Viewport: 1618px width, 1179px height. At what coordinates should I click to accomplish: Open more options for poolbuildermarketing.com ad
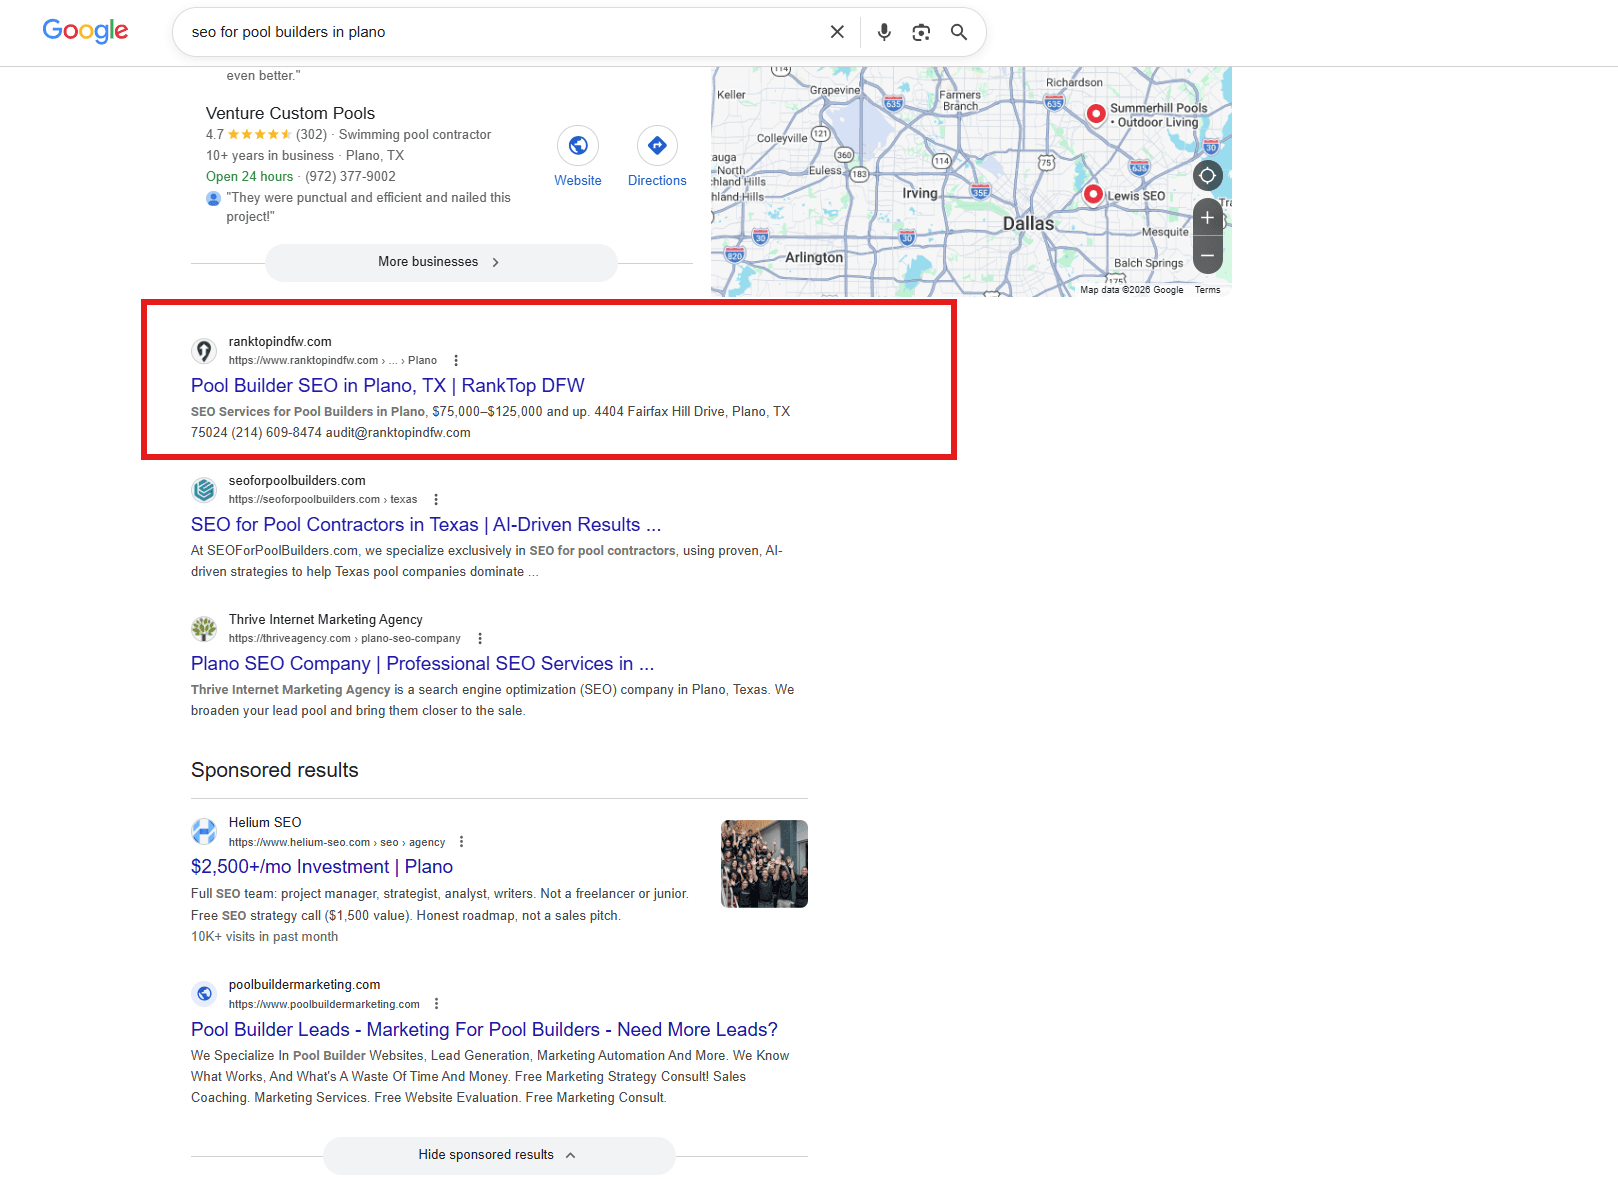tap(436, 1004)
